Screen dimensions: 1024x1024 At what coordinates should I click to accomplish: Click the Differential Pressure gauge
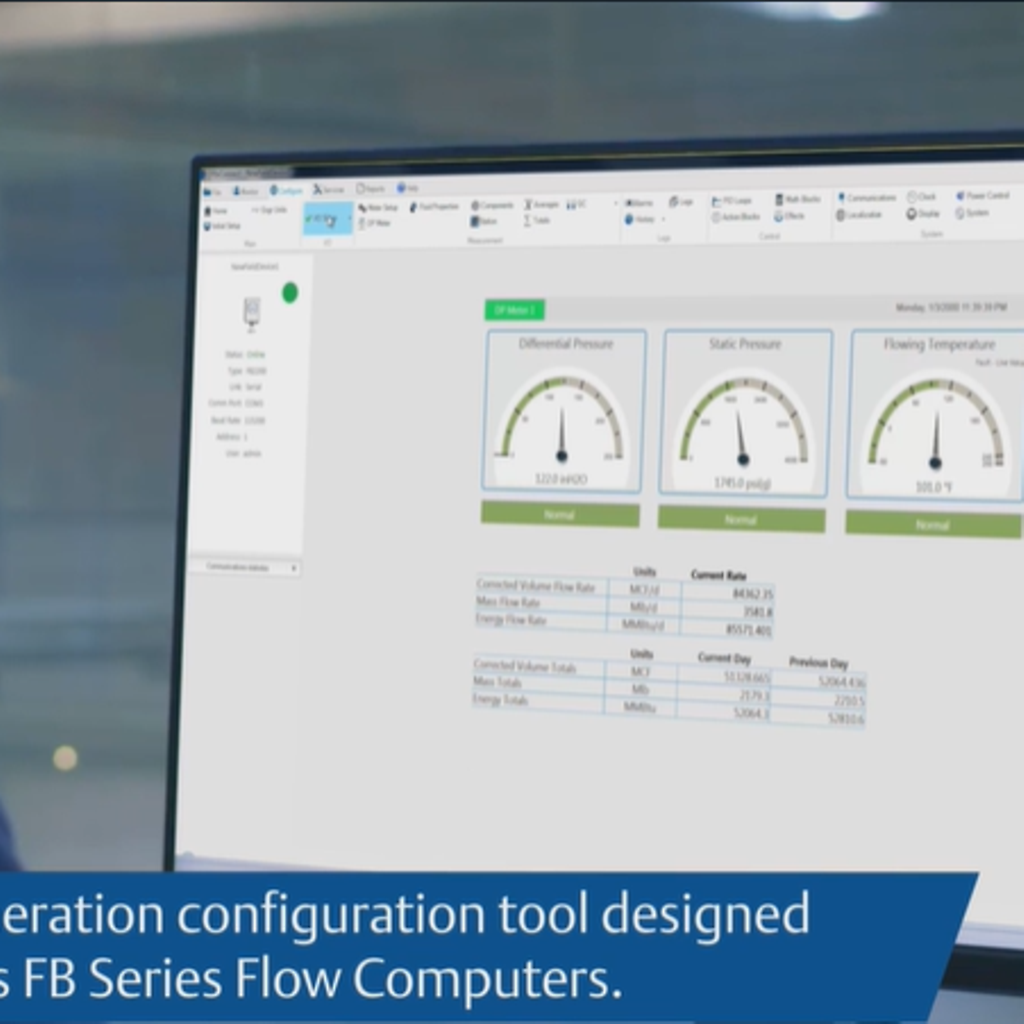click(x=563, y=411)
